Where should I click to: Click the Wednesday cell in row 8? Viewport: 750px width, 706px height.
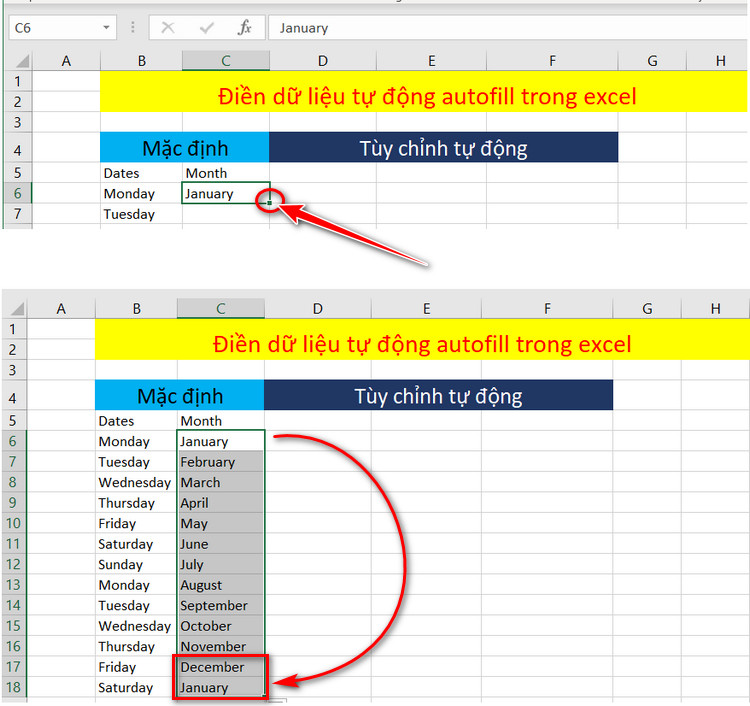pyautogui.click(x=136, y=482)
